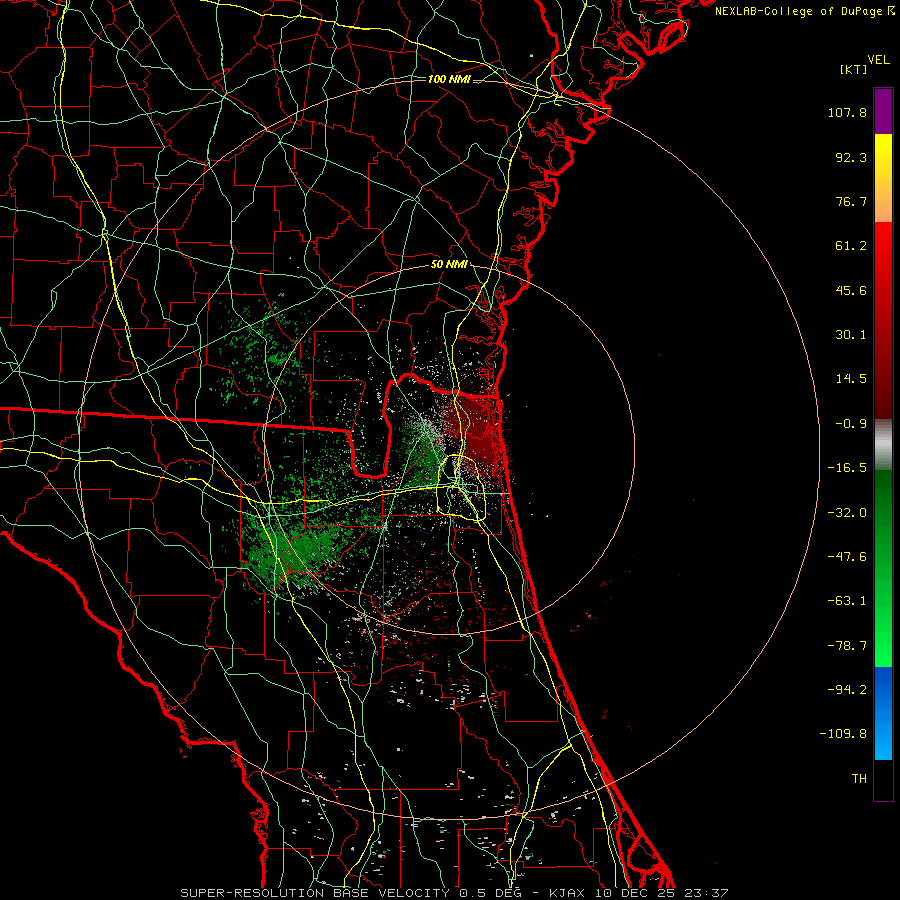Click the 76.7 legend value
The width and height of the screenshot is (900, 900).
pyautogui.click(x=851, y=201)
